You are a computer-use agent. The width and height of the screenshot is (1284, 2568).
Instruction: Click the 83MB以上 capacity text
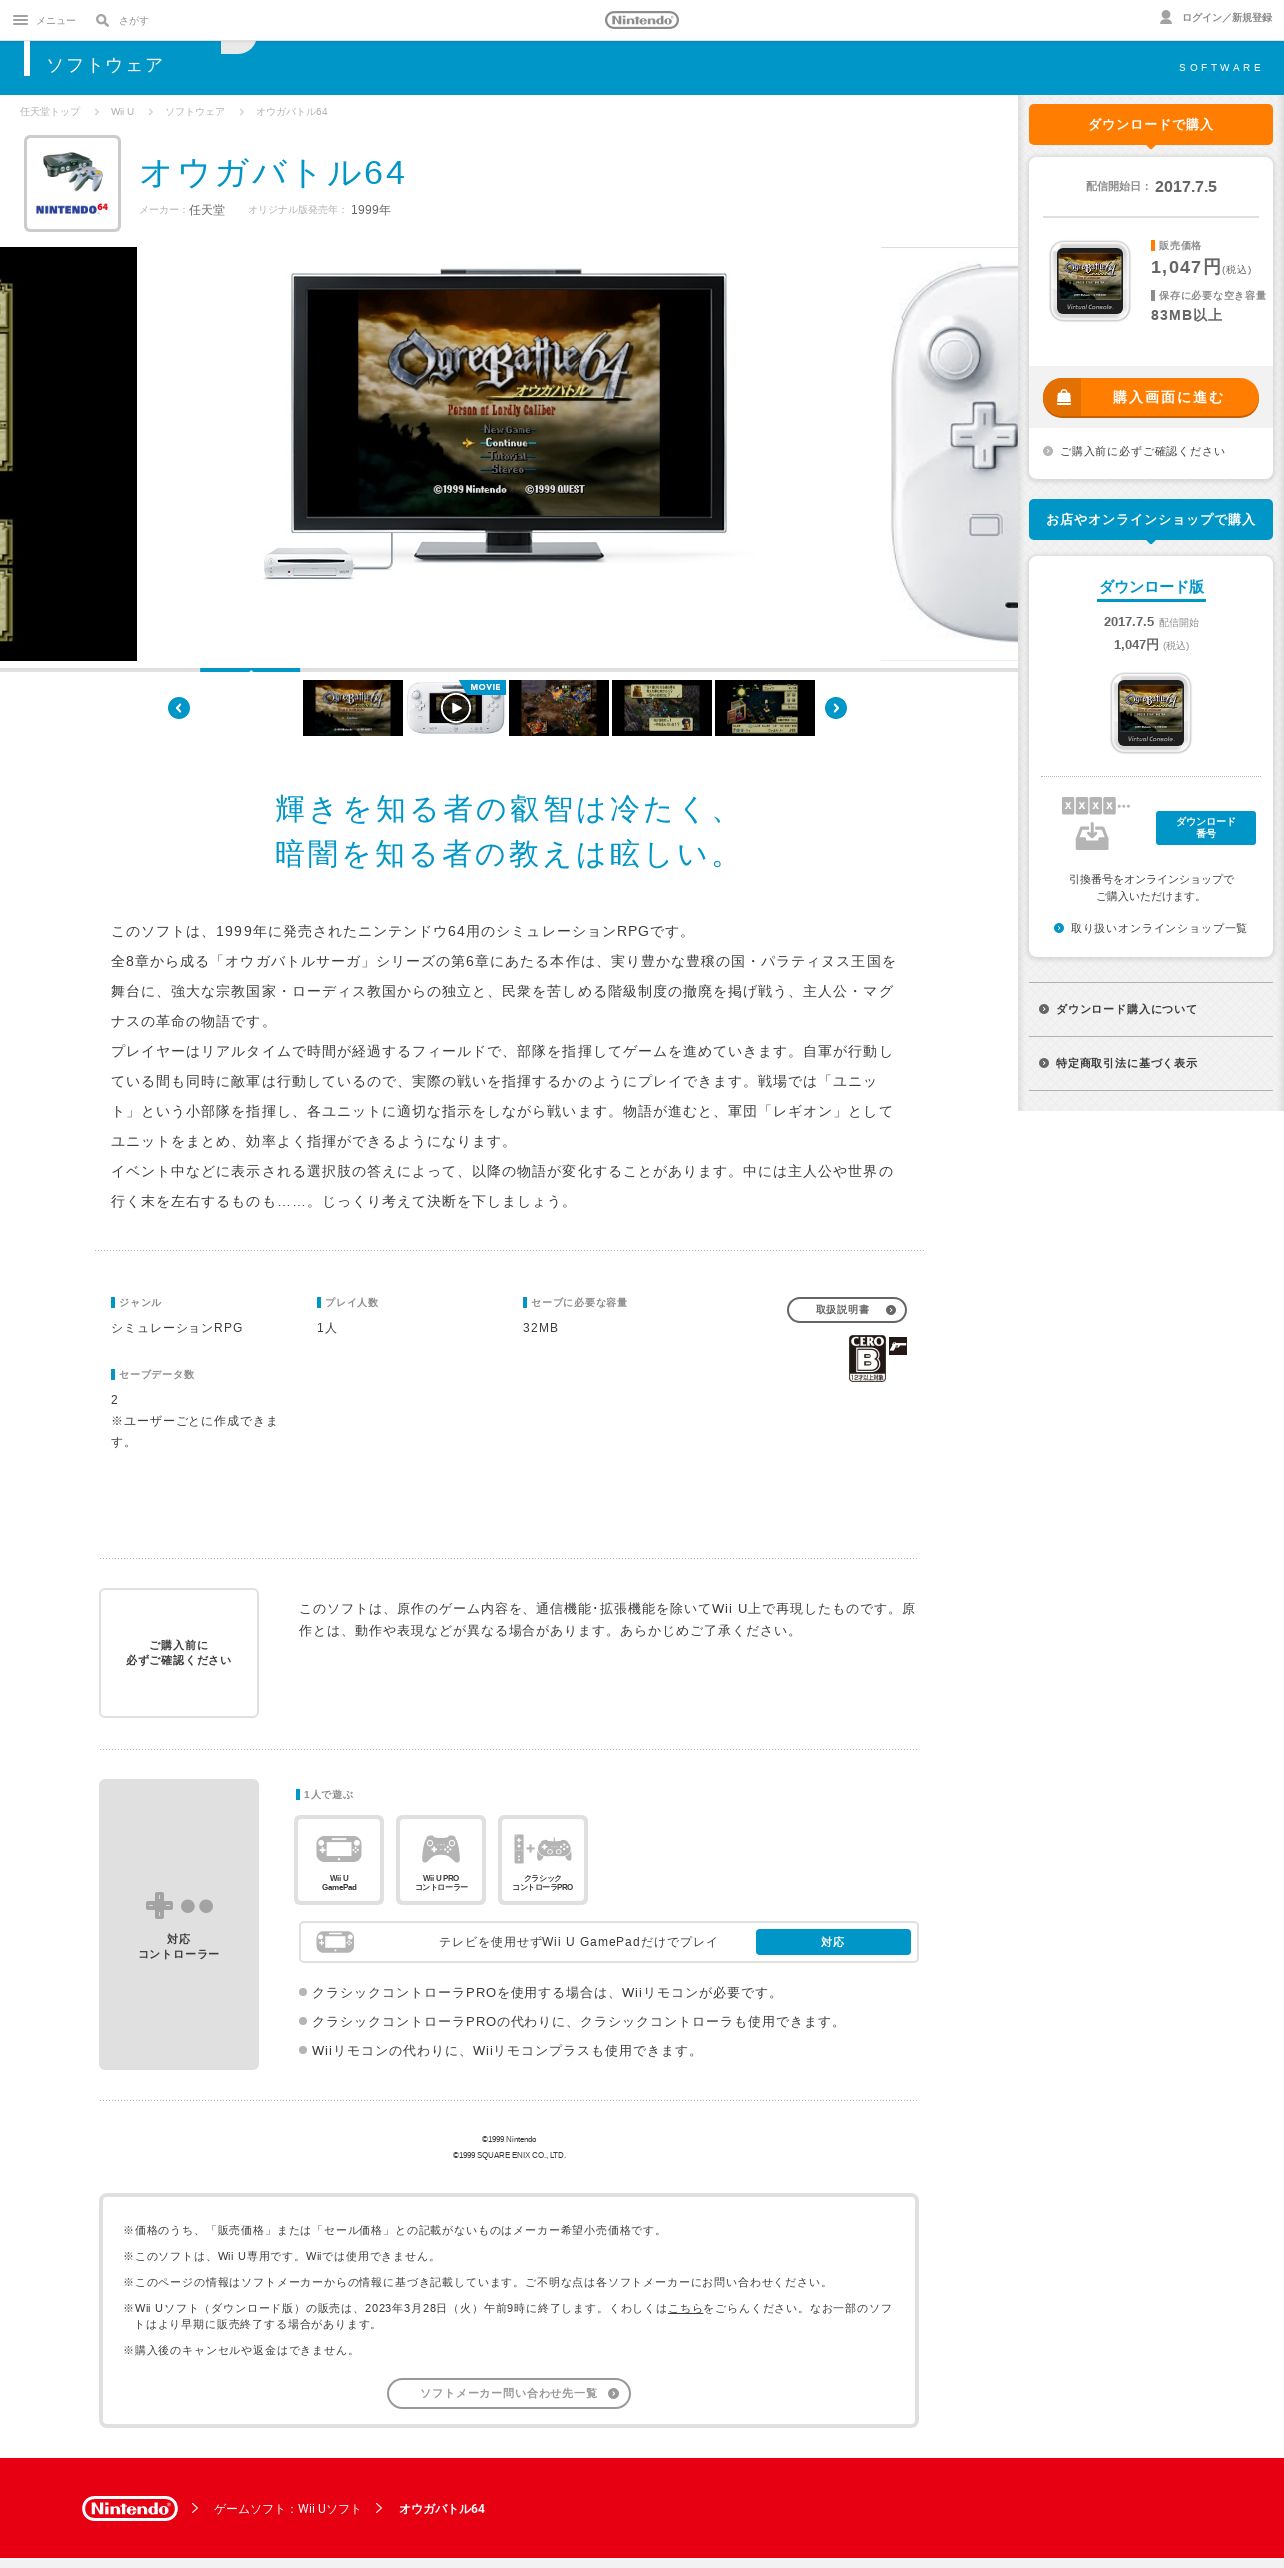coord(1186,315)
